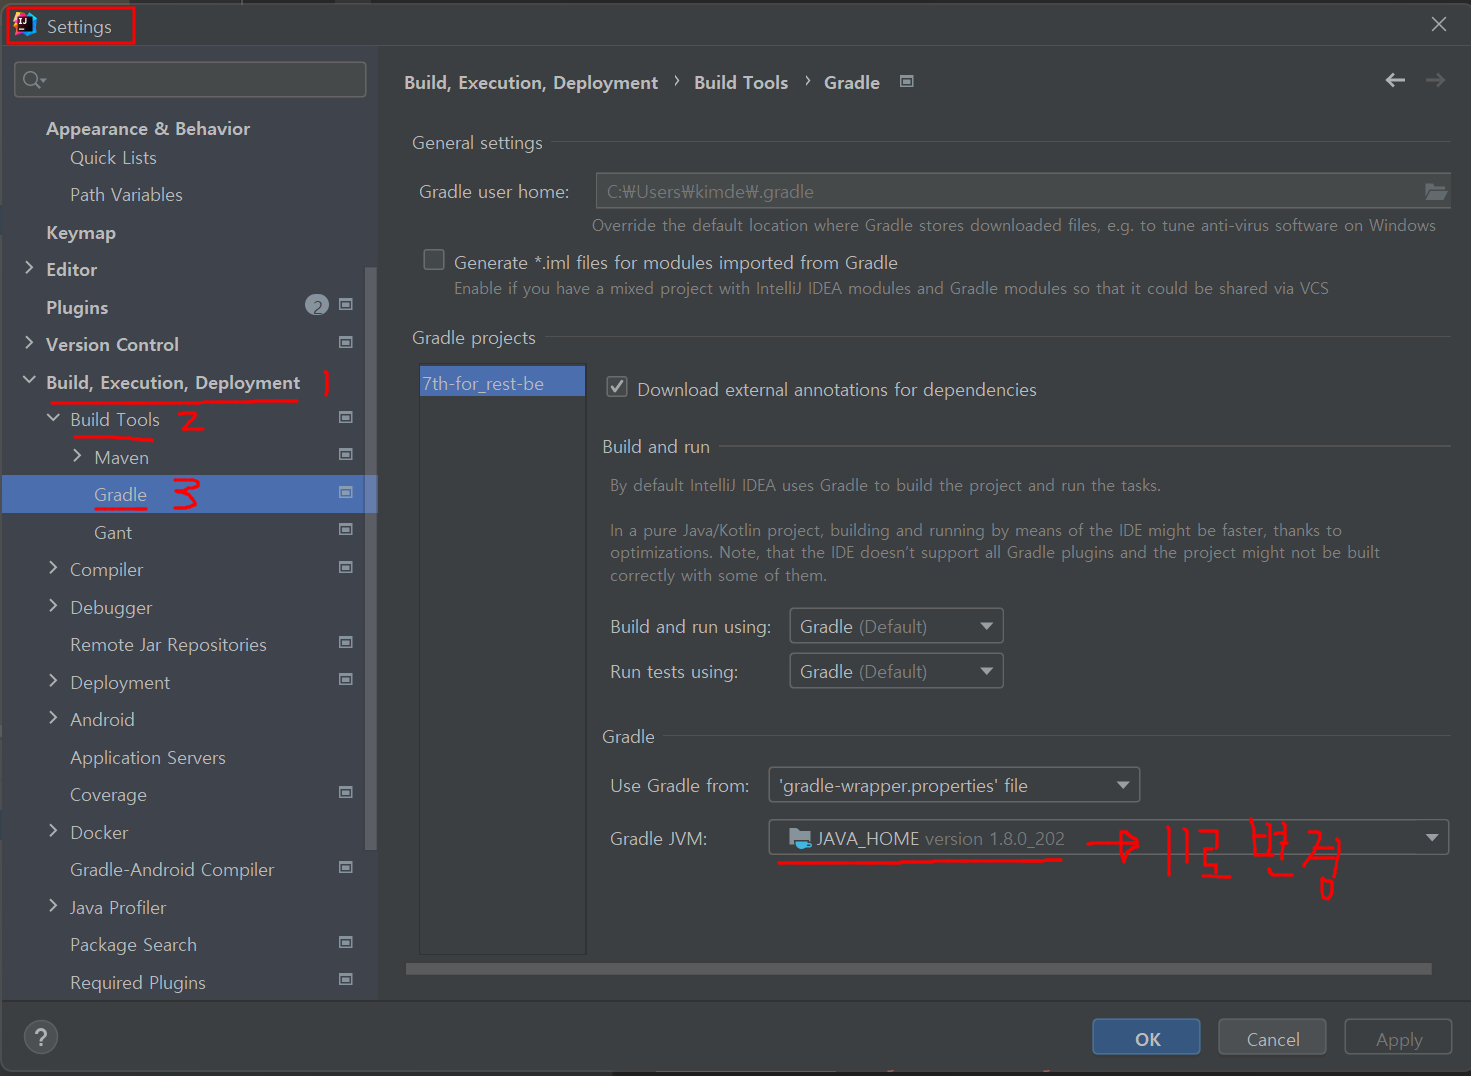Click the IntelliJ IDEA logo in title bar
Image resolution: width=1471 pixels, height=1076 pixels.
pos(25,25)
